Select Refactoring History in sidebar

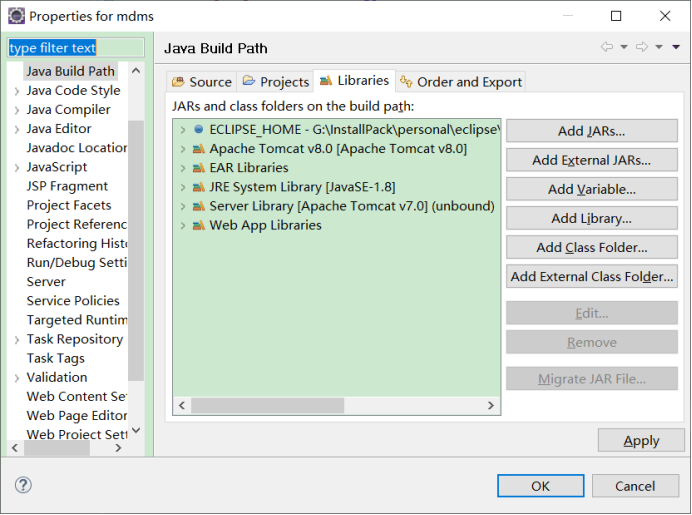[76, 243]
